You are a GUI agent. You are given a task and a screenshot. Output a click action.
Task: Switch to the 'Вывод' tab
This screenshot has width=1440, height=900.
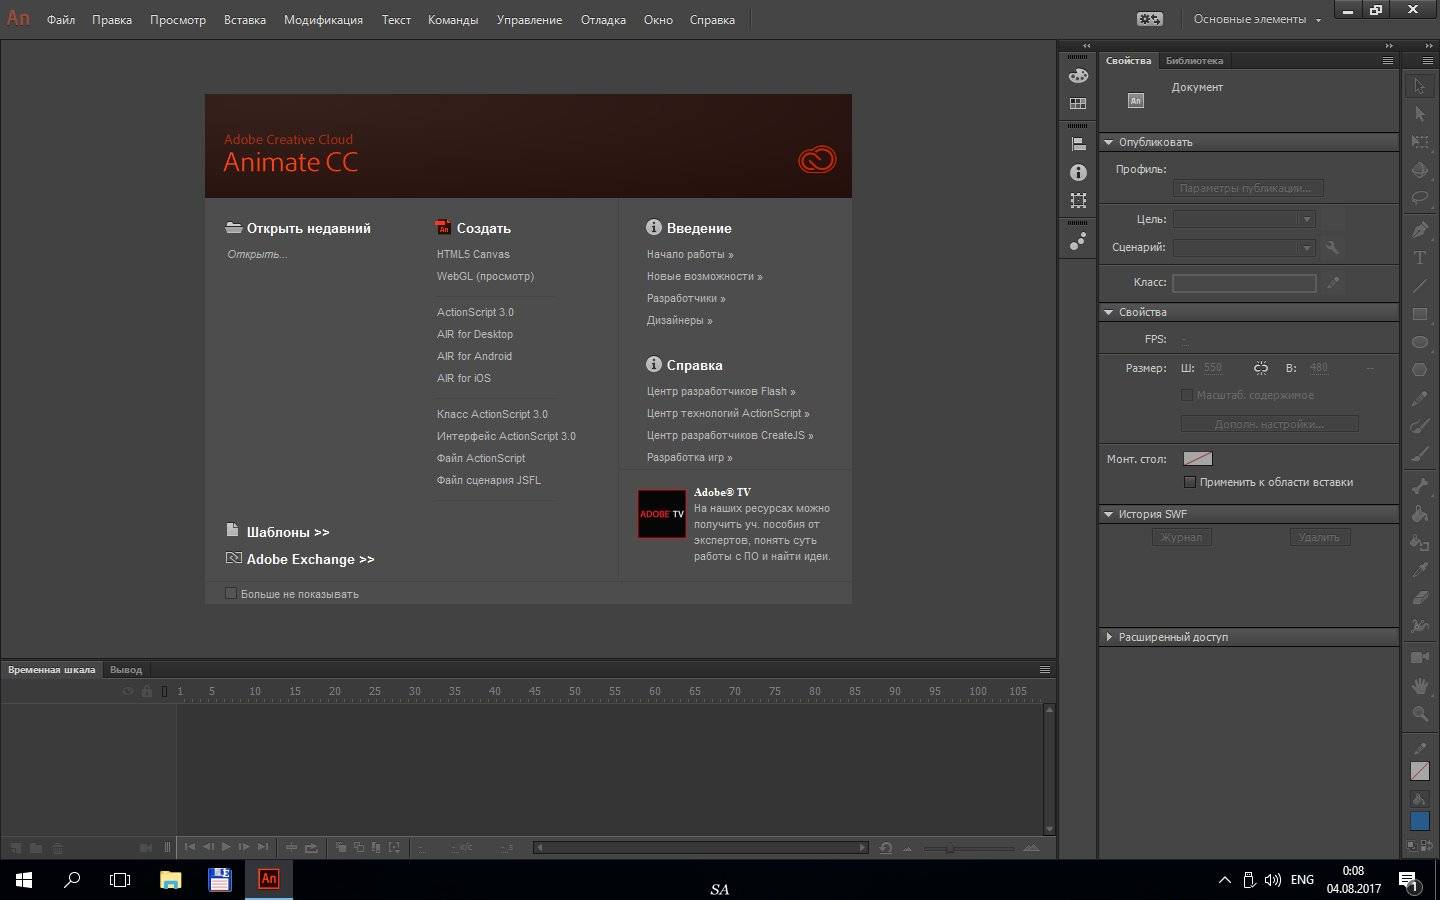tap(126, 670)
